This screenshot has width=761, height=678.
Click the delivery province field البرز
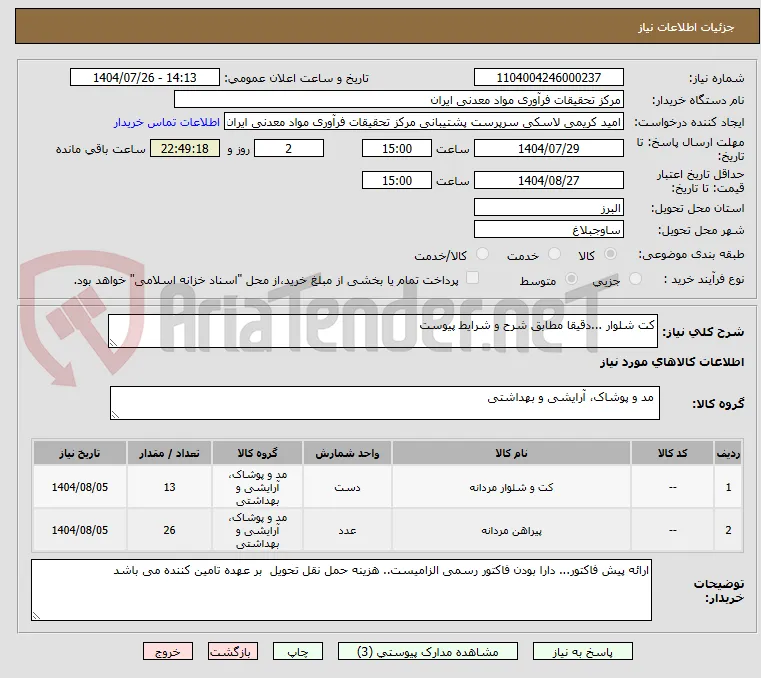(548, 208)
